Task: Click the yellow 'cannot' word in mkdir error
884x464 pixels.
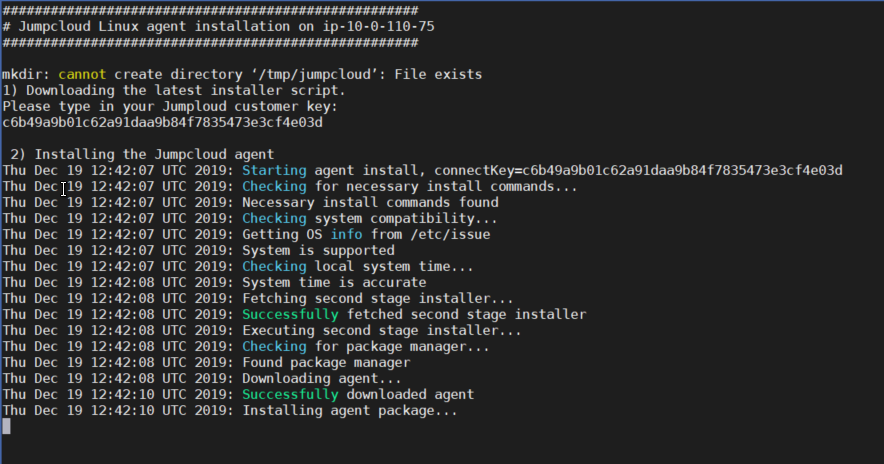Action: (x=82, y=74)
